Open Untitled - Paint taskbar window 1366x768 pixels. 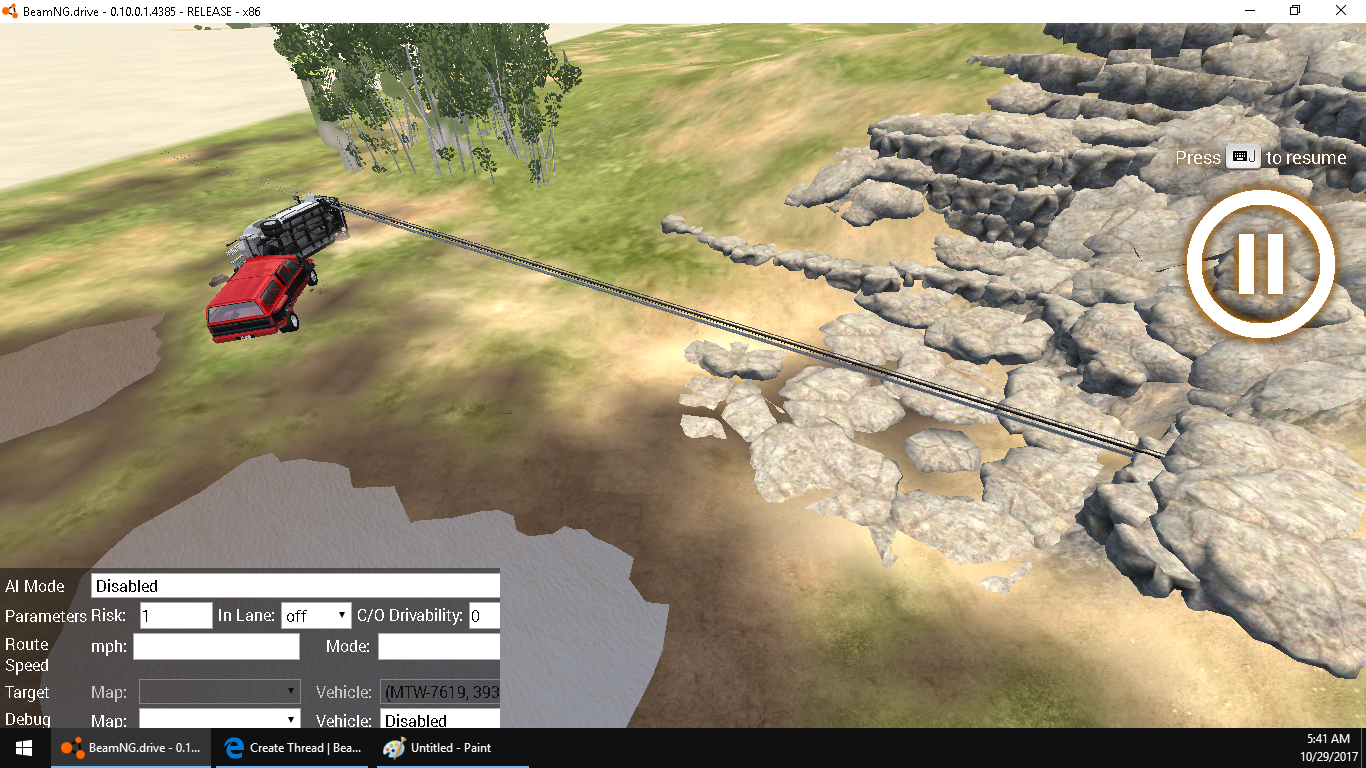(x=452, y=748)
